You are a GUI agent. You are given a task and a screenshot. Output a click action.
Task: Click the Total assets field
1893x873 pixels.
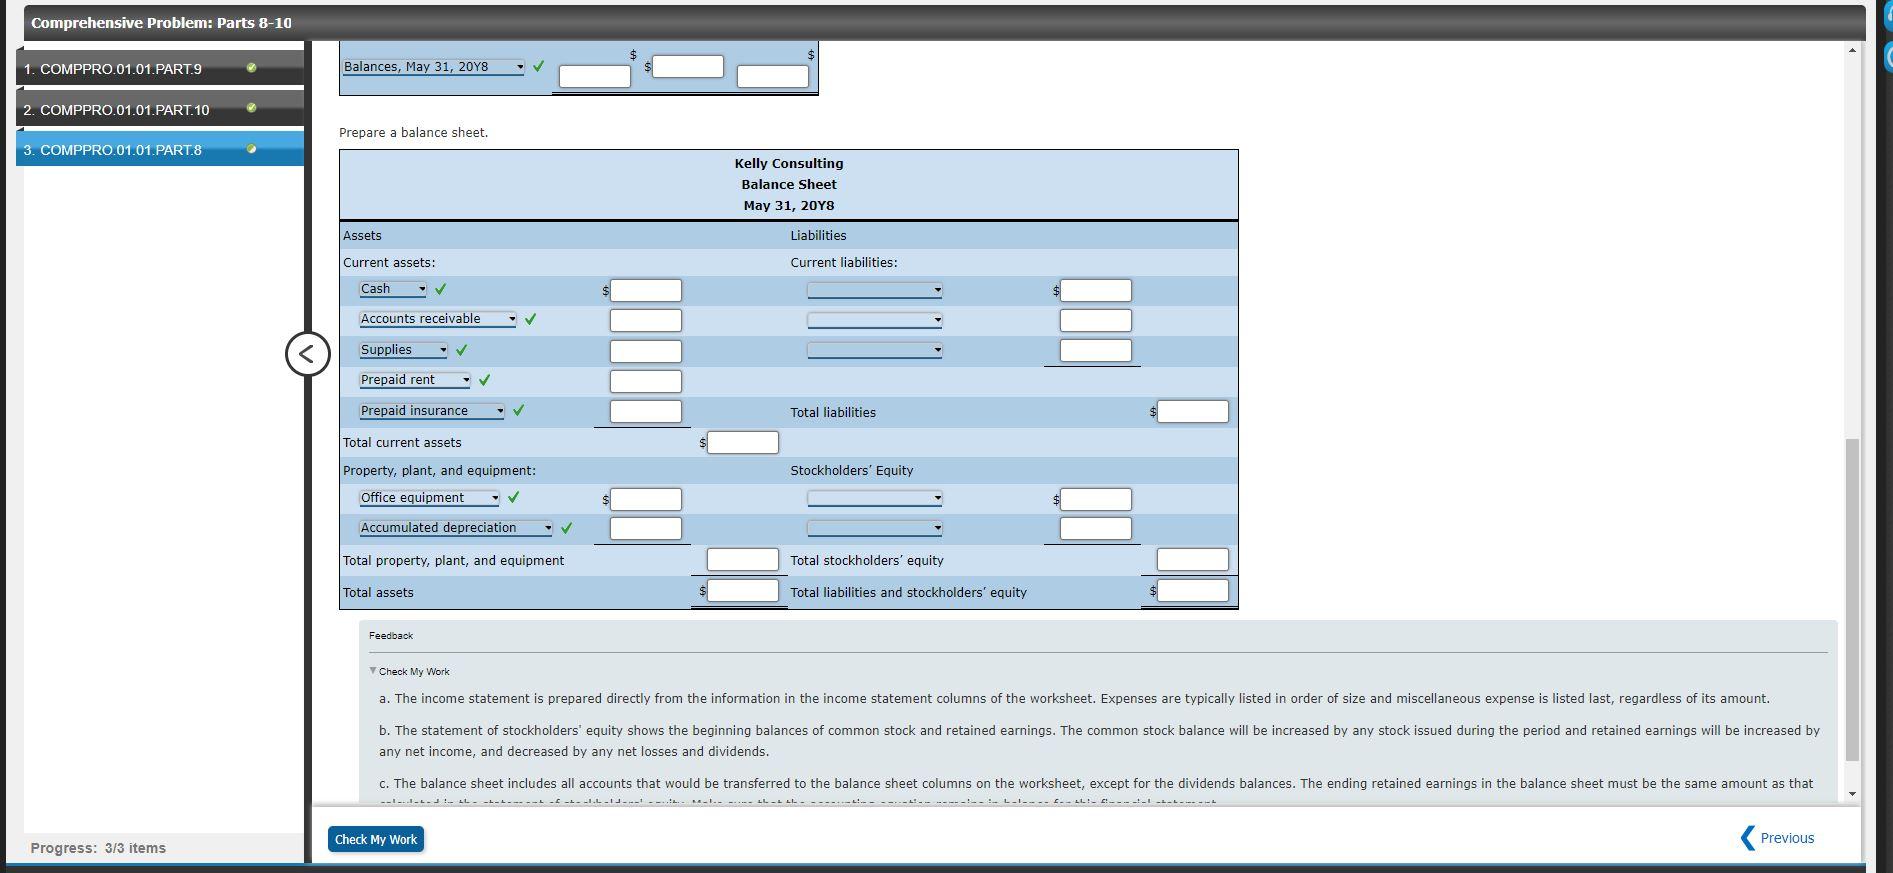(743, 591)
